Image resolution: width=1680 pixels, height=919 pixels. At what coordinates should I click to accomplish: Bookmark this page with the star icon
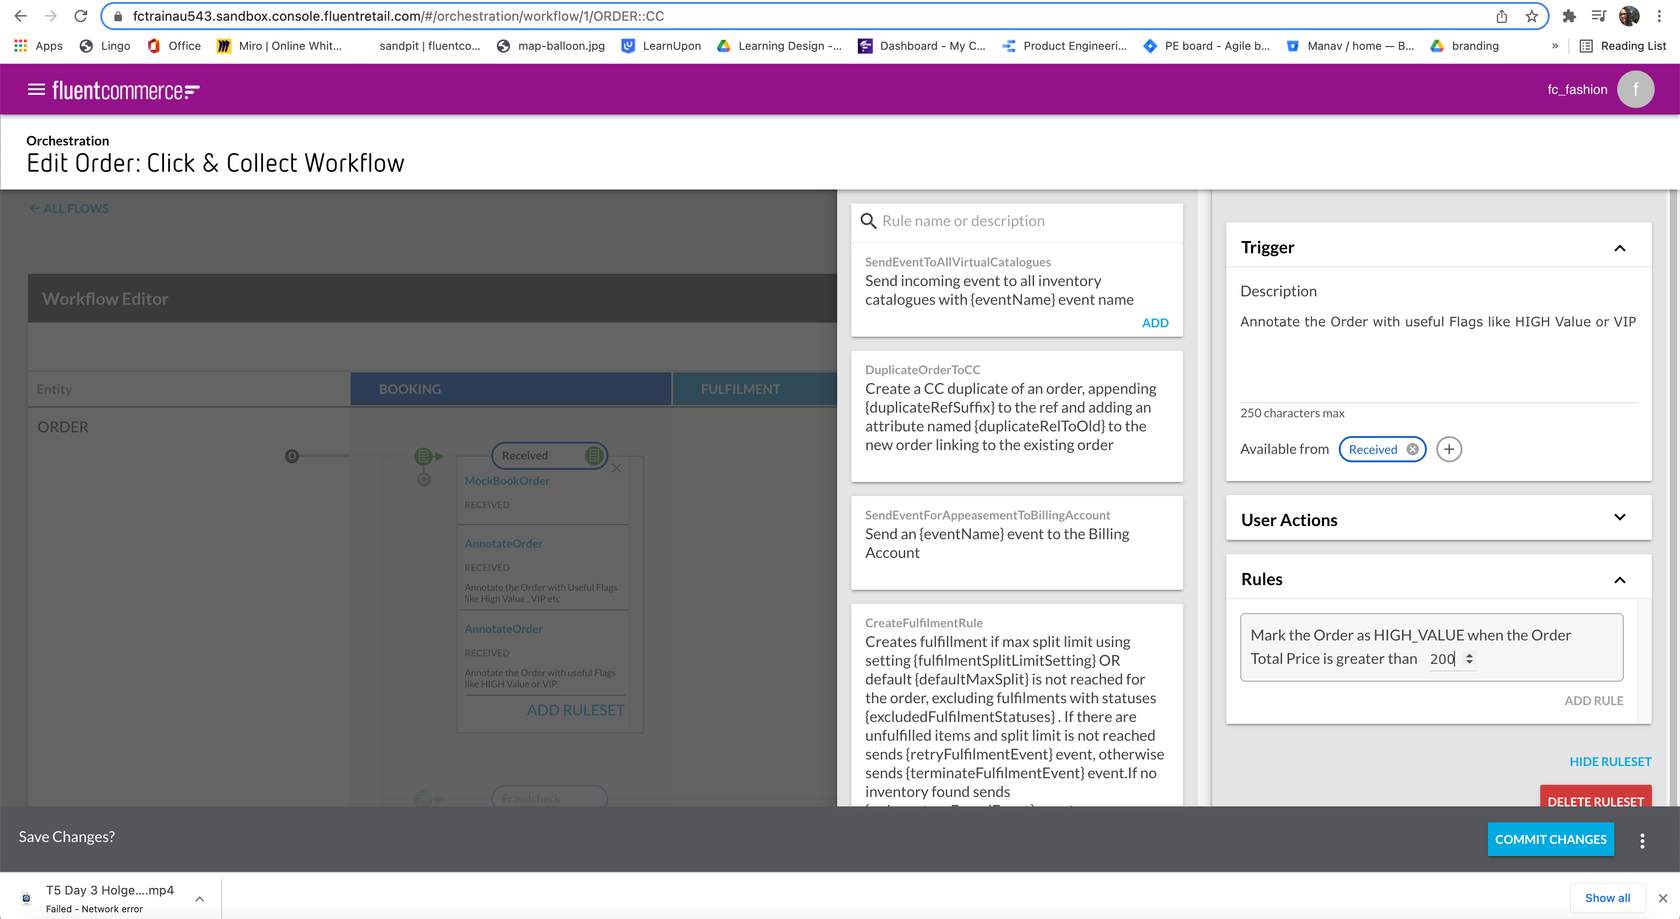(x=1531, y=16)
